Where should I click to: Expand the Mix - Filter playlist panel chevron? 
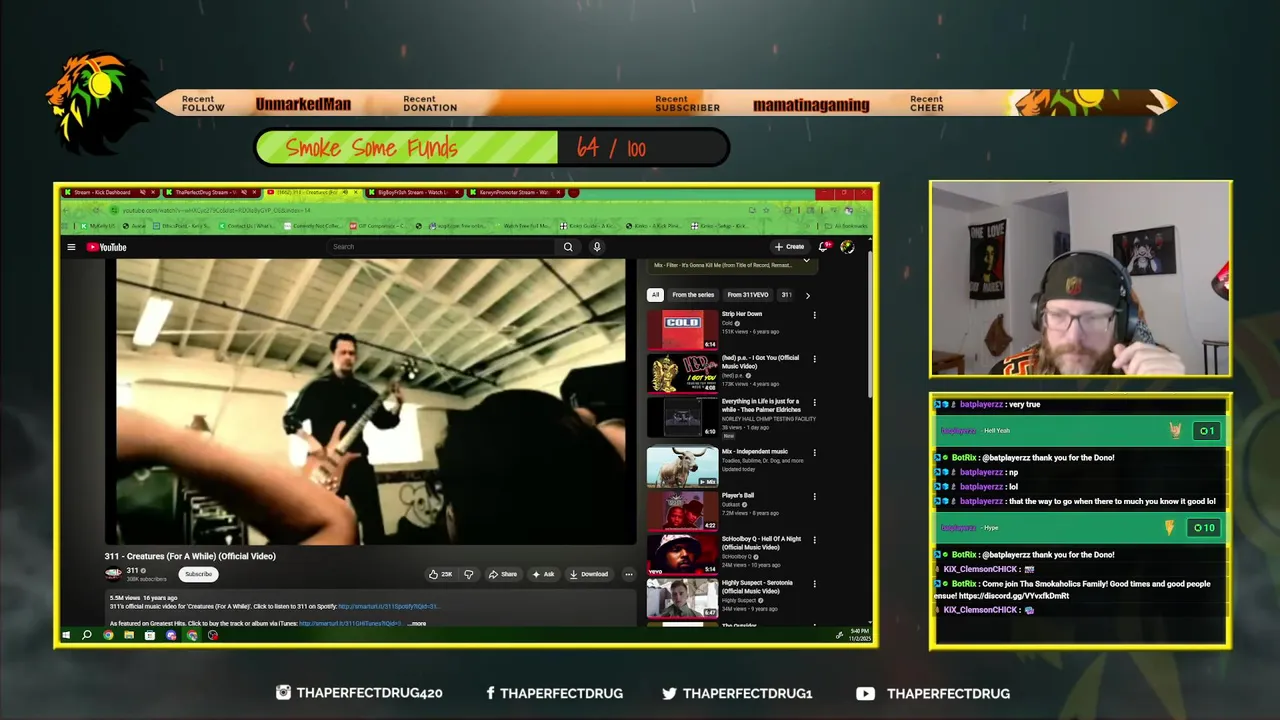pyautogui.click(x=806, y=262)
